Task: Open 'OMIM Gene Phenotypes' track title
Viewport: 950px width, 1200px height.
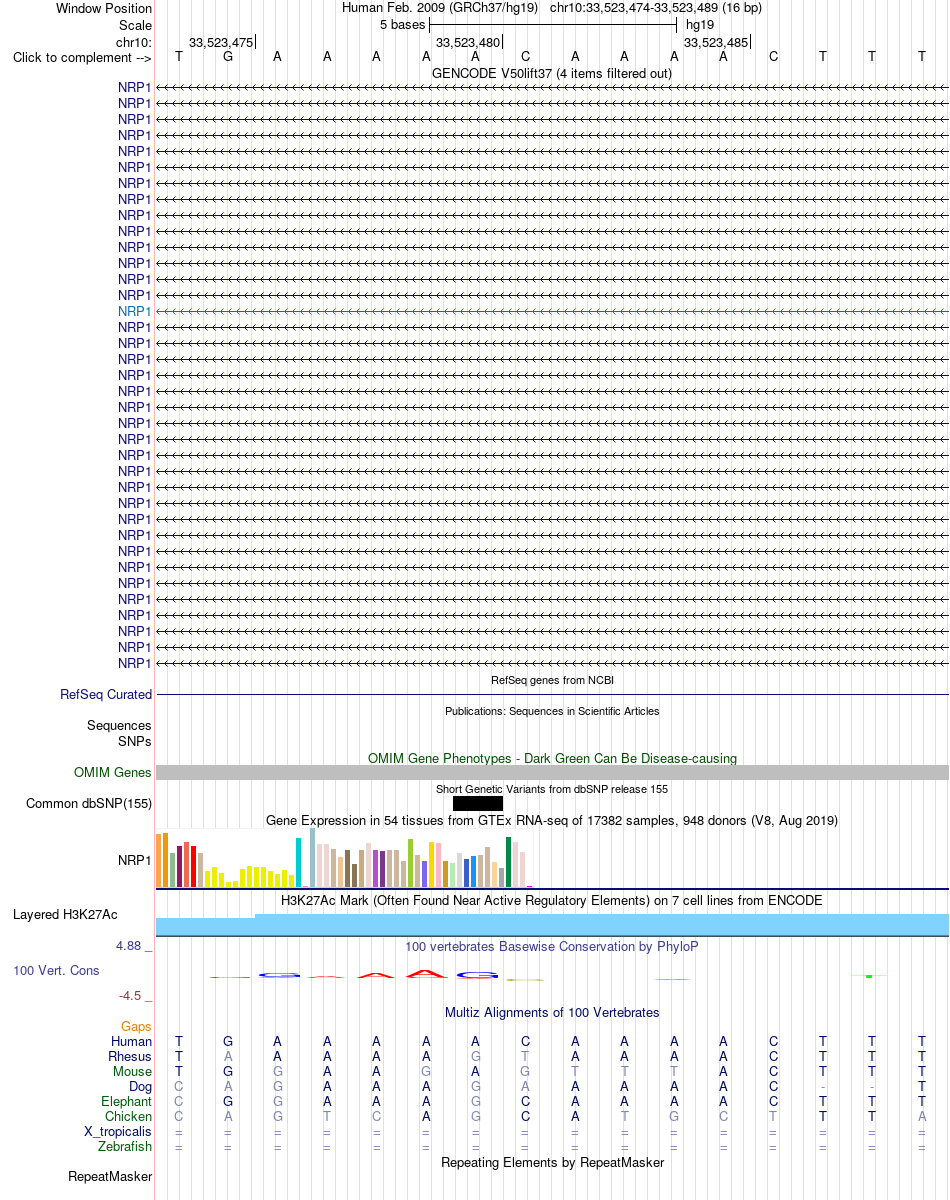Action: point(552,758)
